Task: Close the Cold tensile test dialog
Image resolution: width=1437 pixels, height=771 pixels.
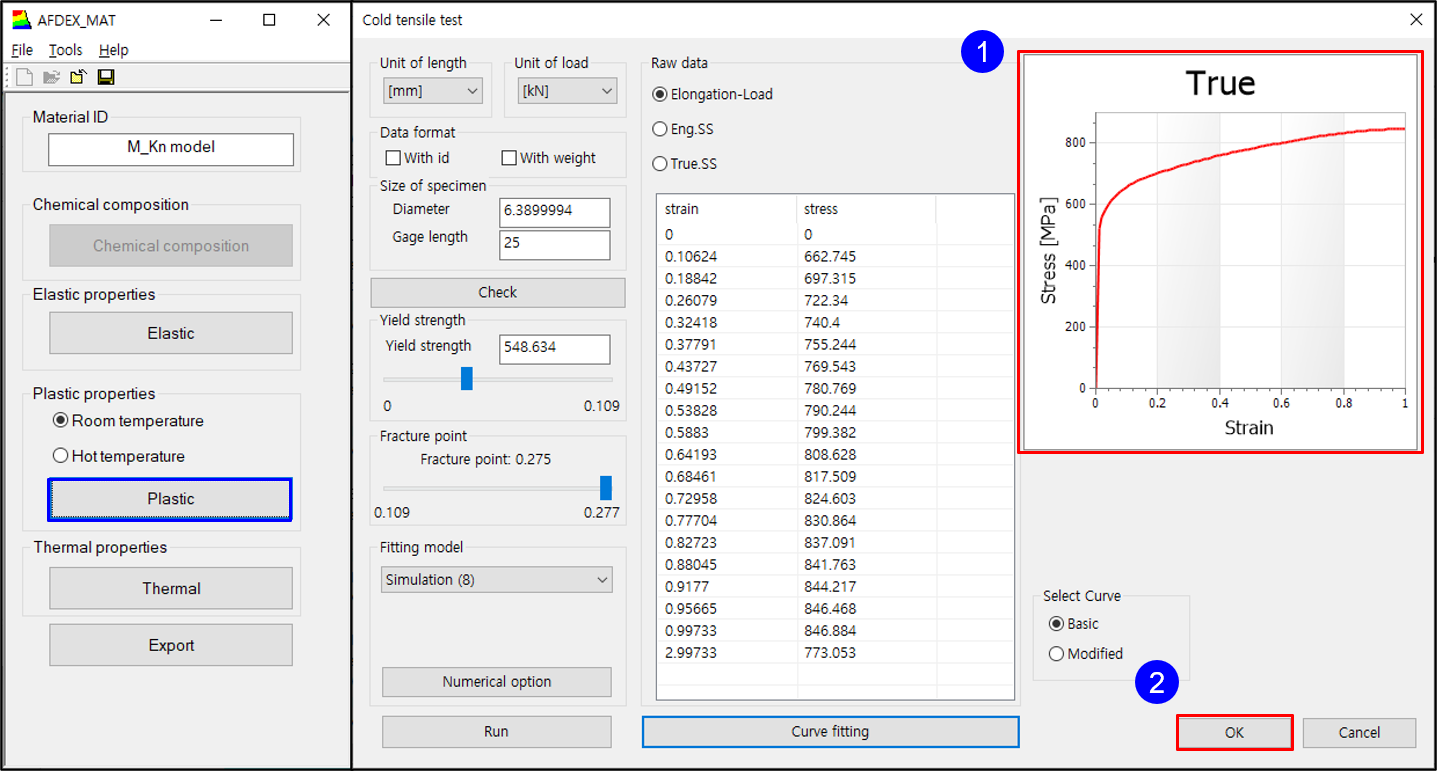Action: [x=1416, y=20]
